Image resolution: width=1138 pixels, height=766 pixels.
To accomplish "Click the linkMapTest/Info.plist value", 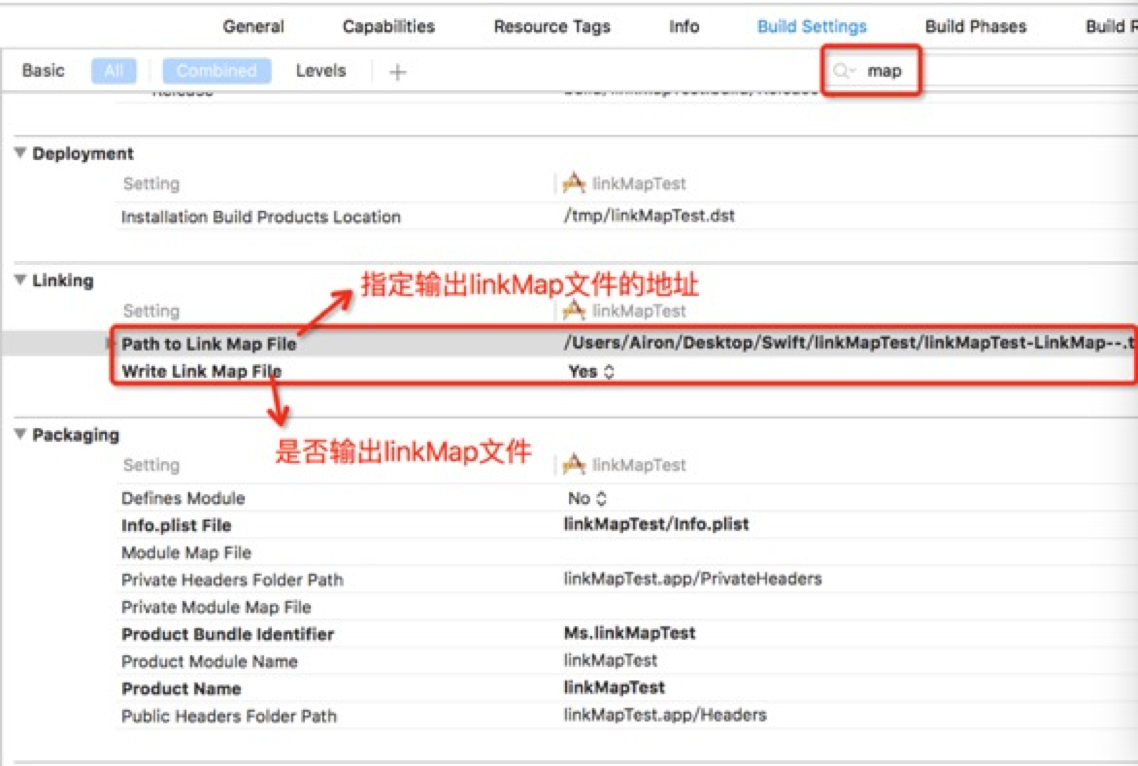I will (x=656, y=524).
